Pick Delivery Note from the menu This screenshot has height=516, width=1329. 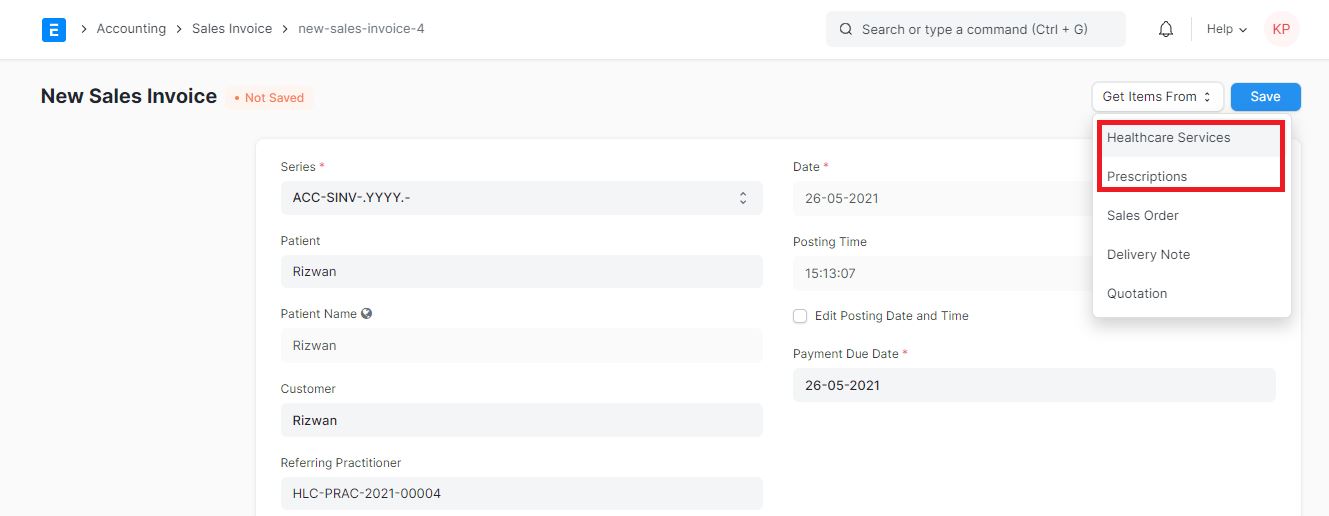coord(1148,255)
